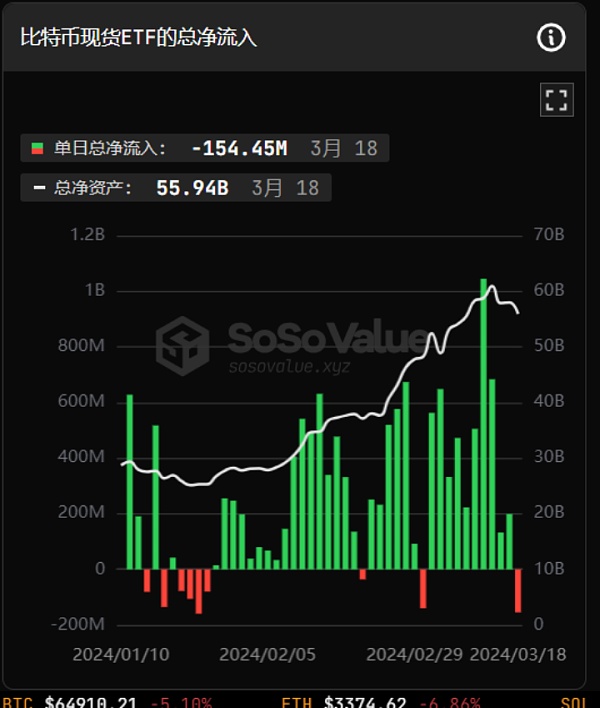The image size is (600, 708).
Task: Click the chart title 比特币现货ETF的总净流入
Action: coord(139,37)
